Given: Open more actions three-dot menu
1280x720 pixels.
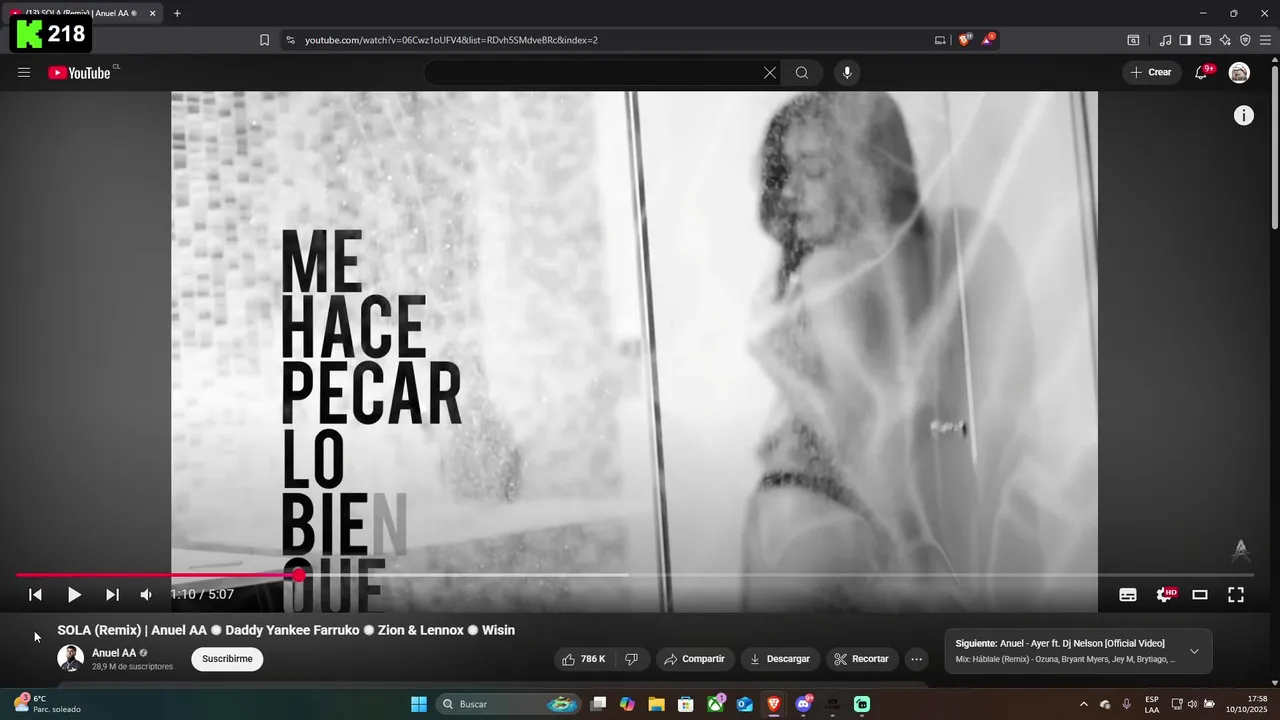Looking at the screenshot, I should (916, 659).
